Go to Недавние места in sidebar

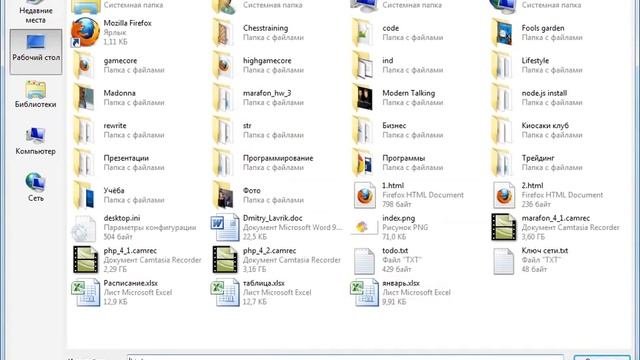click(36, 12)
